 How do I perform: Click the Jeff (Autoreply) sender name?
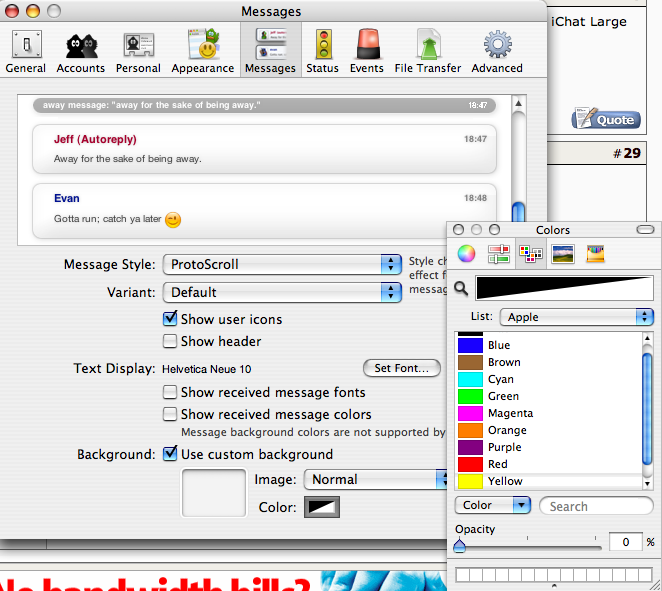95,139
